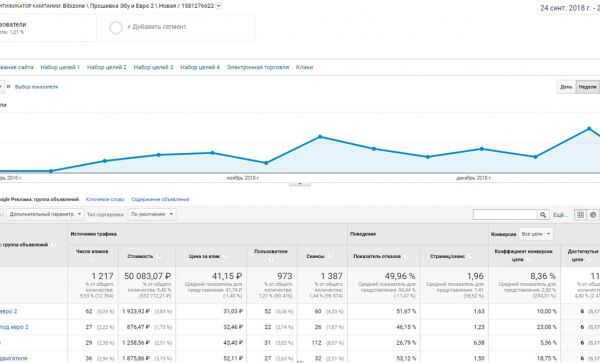This screenshot has height=363, width=600.
Task: Sort by 'Страниц/сеанс' column
Action: point(447,256)
